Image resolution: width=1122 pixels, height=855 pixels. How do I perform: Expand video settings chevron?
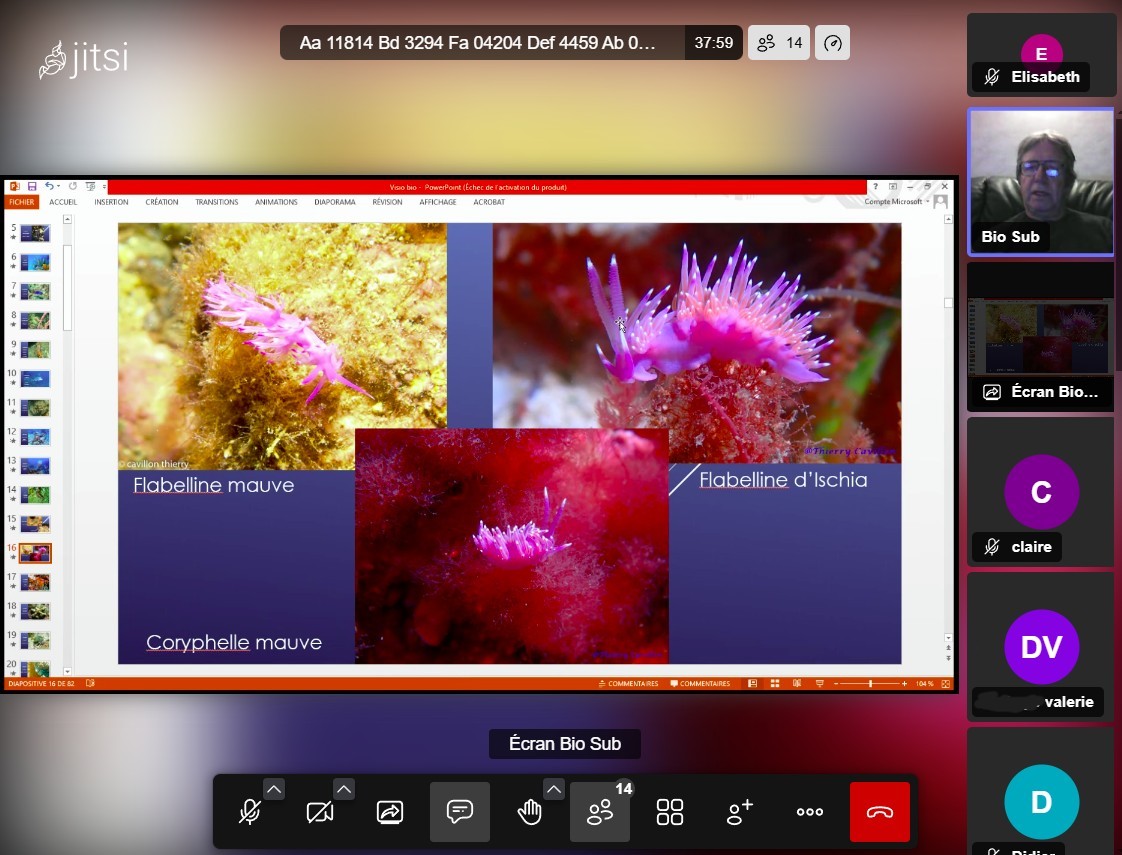344,789
